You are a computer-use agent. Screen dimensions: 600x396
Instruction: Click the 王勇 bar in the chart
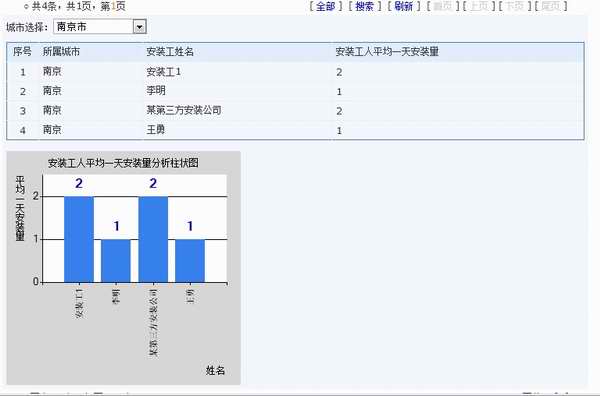click(190, 261)
